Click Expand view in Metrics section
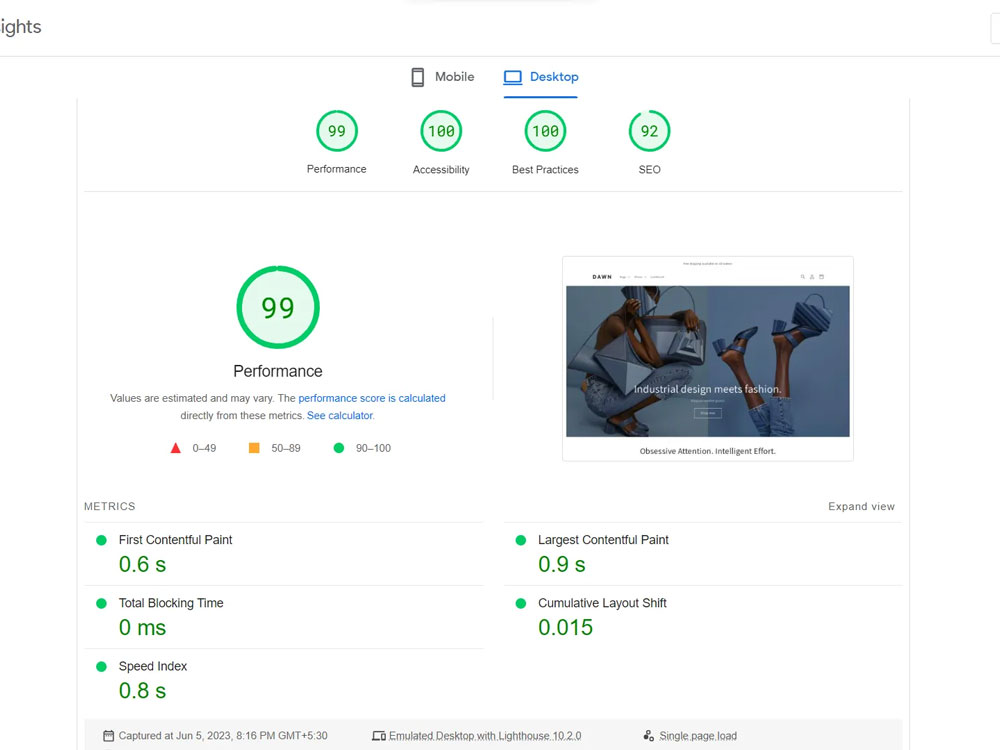Image resolution: width=1000 pixels, height=750 pixels. 861,506
